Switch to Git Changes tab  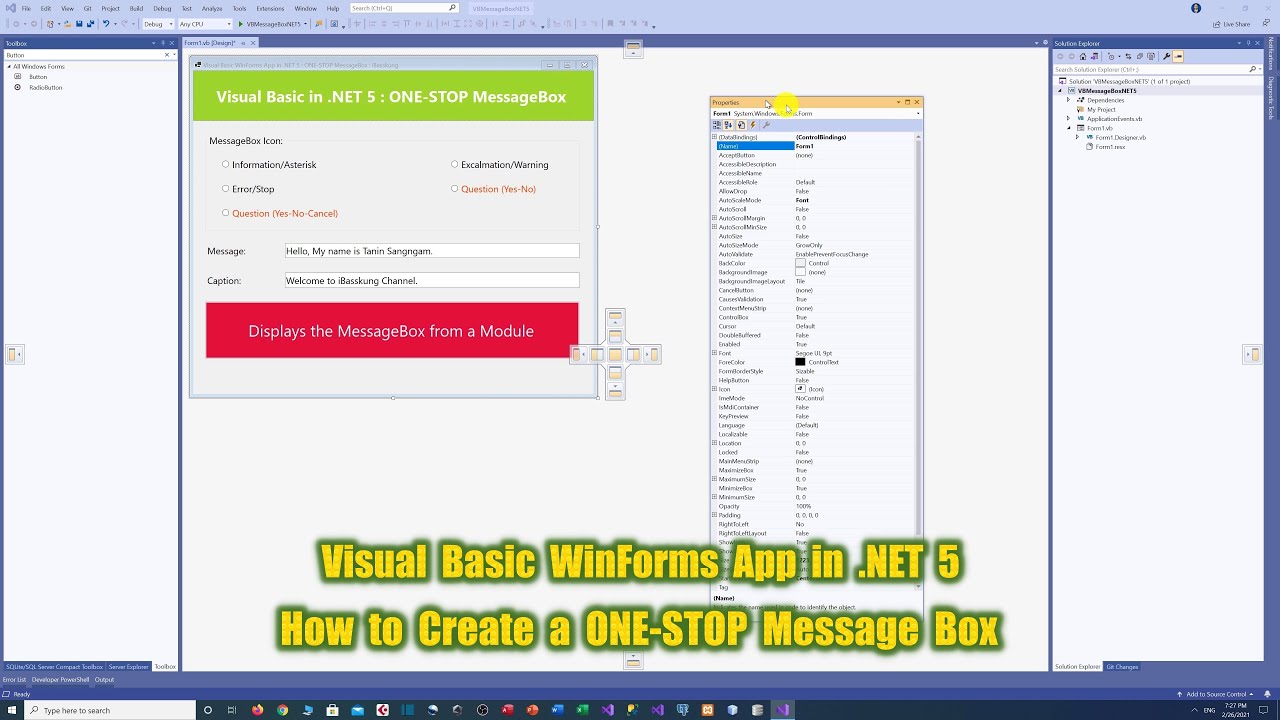[x=1122, y=666]
